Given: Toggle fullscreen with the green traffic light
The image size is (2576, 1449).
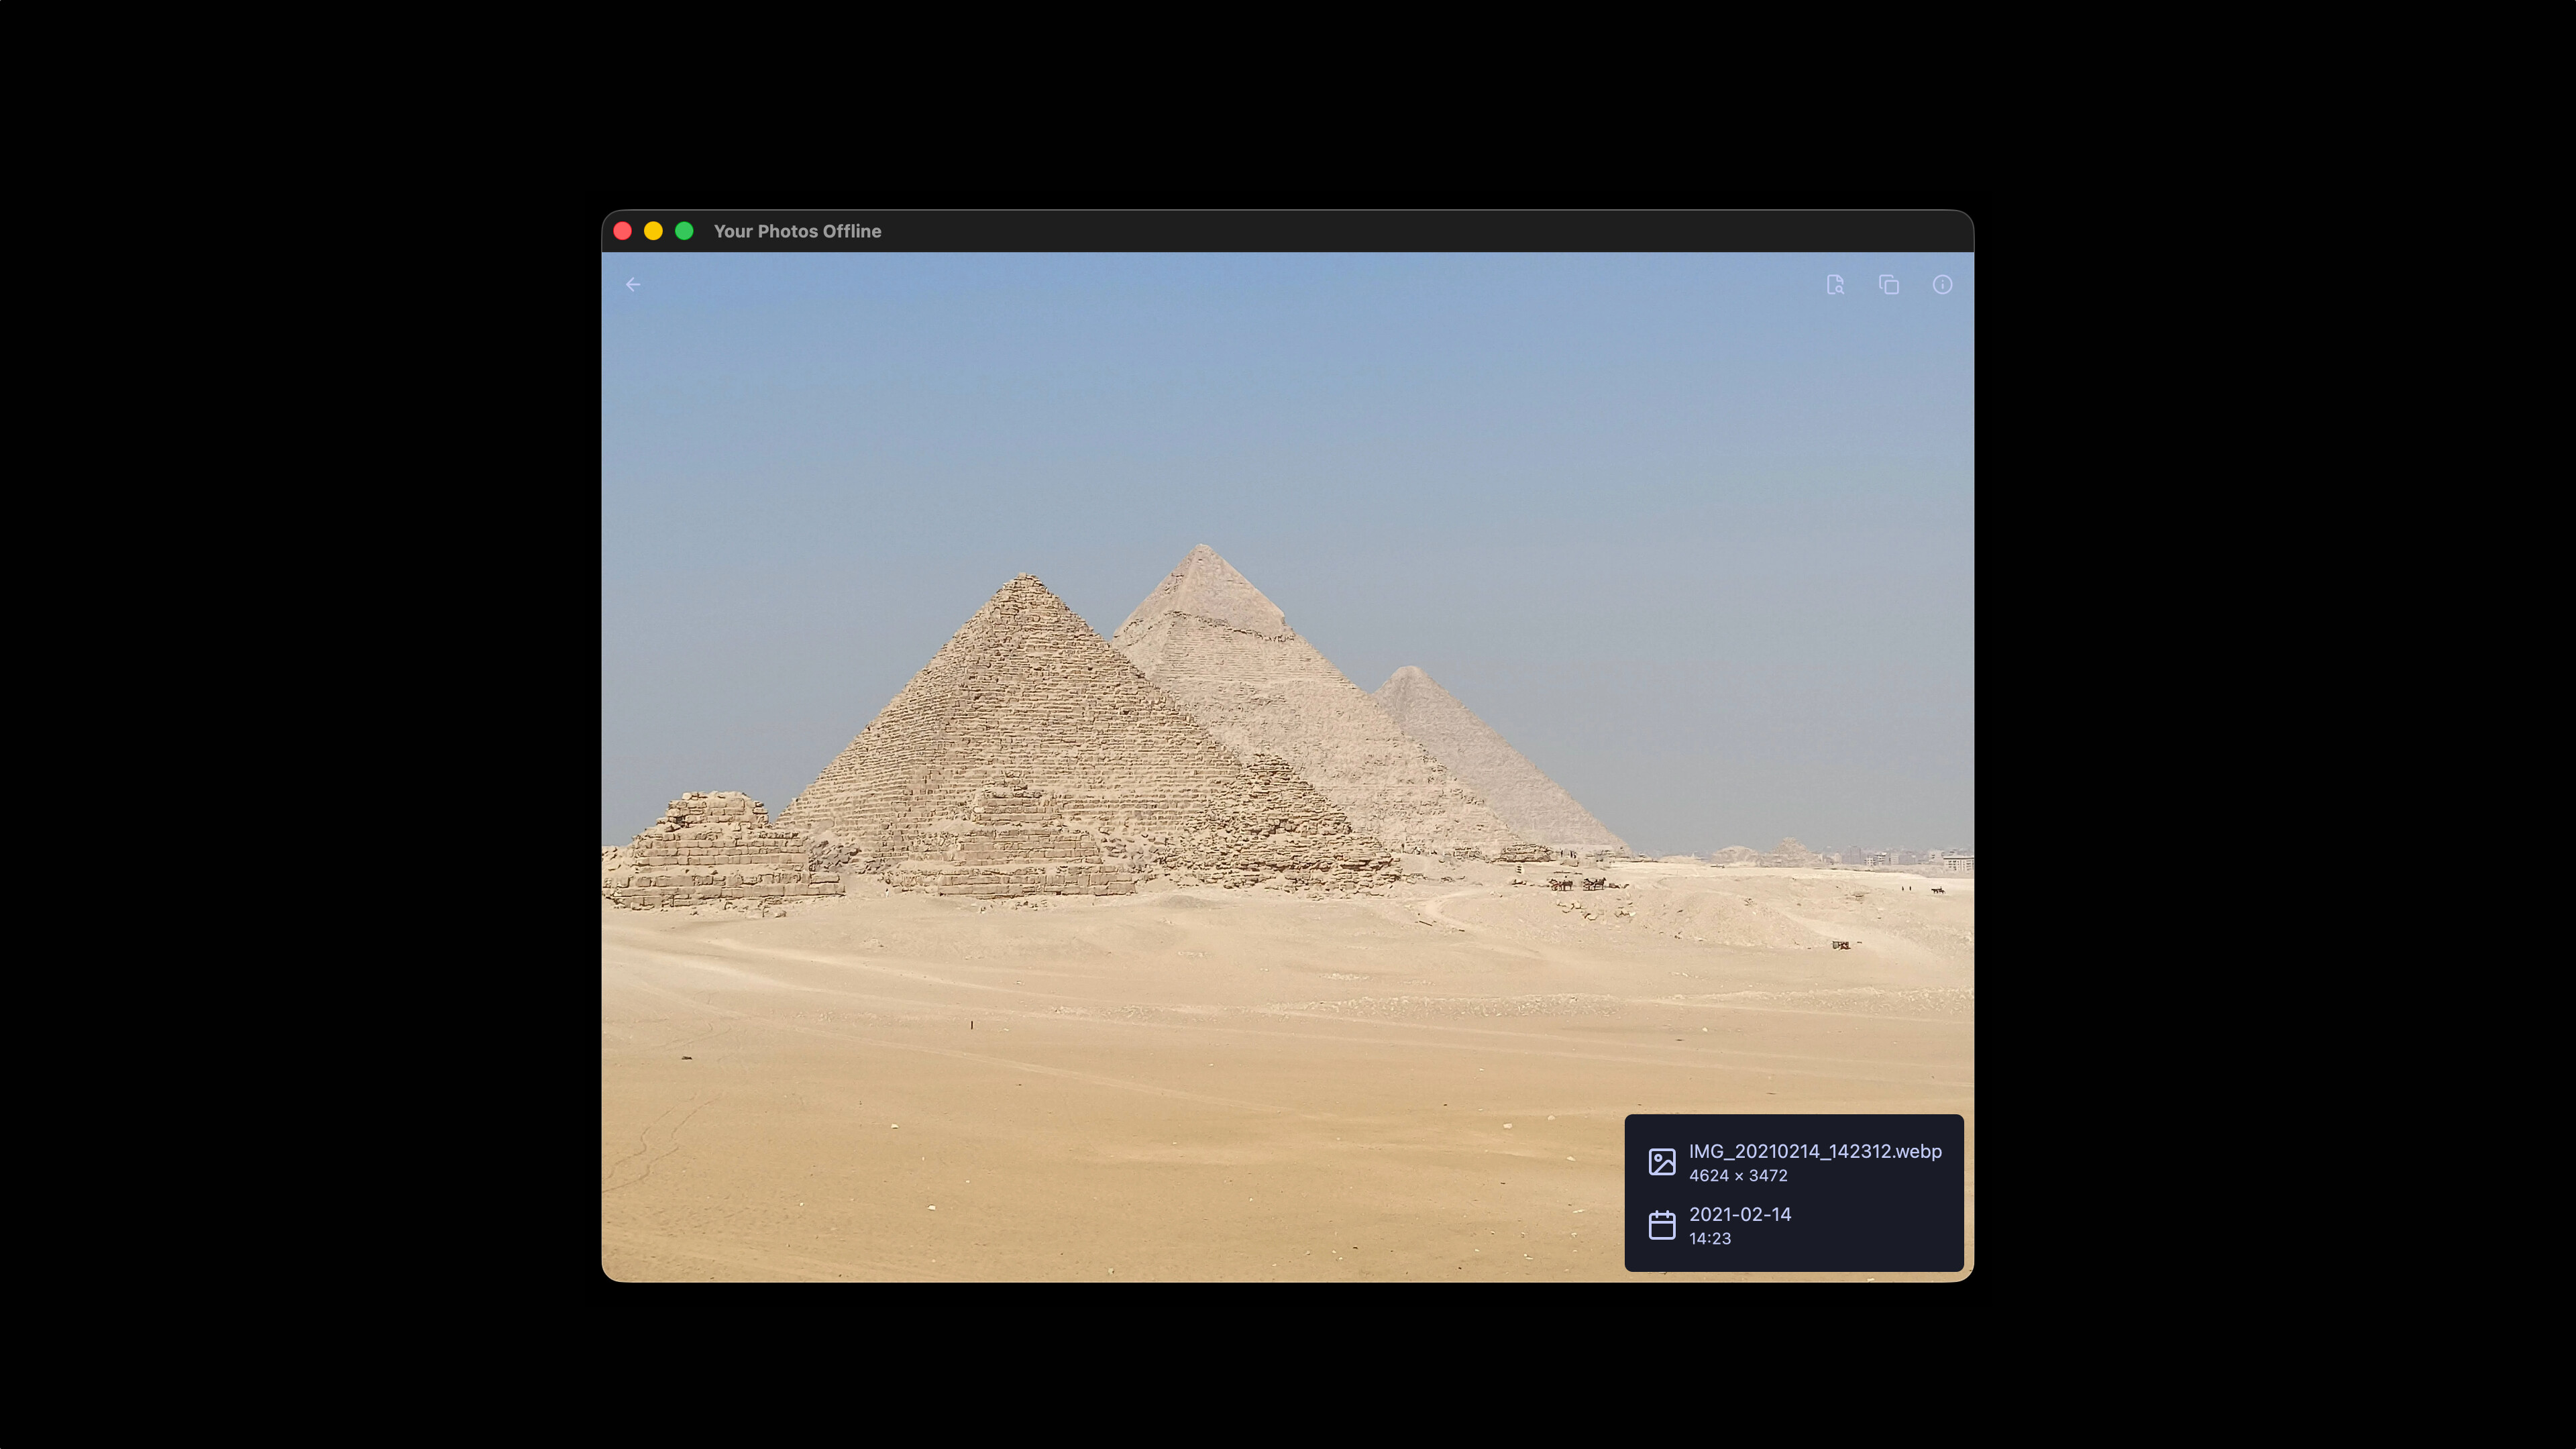Looking at the screenshot, I should coord(684,231).
